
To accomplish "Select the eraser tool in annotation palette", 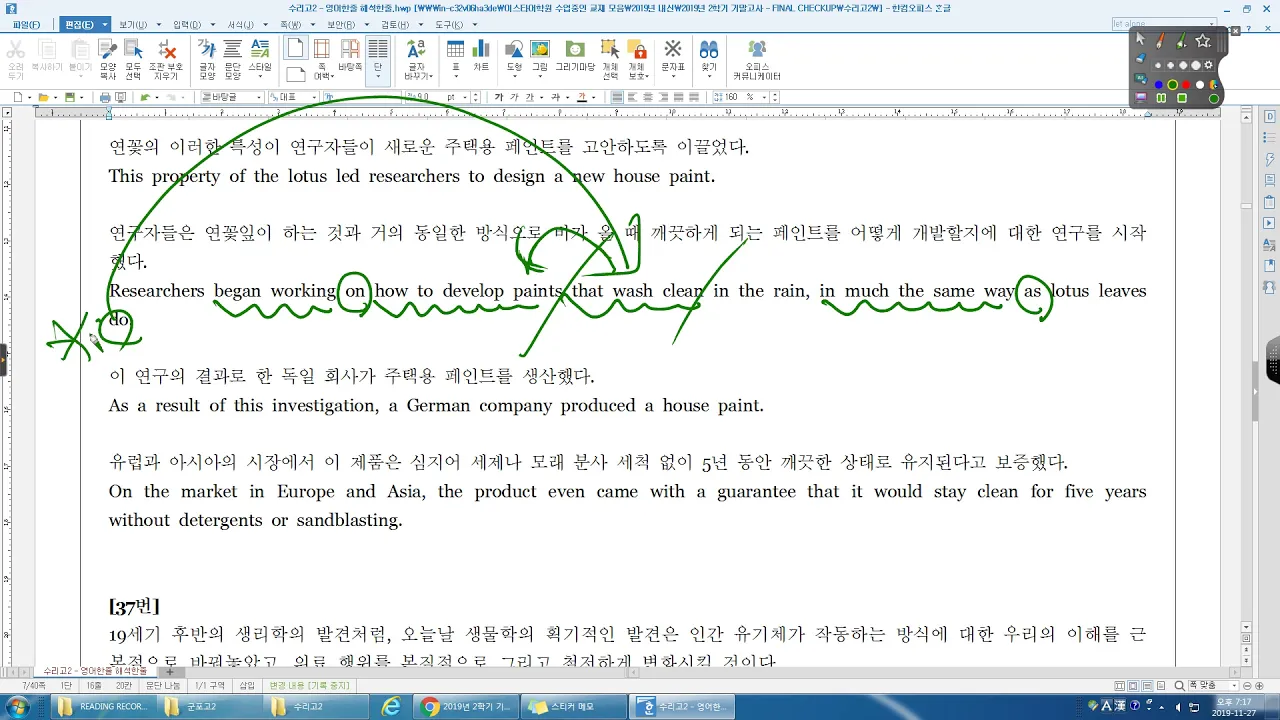I will point(1141,58).
